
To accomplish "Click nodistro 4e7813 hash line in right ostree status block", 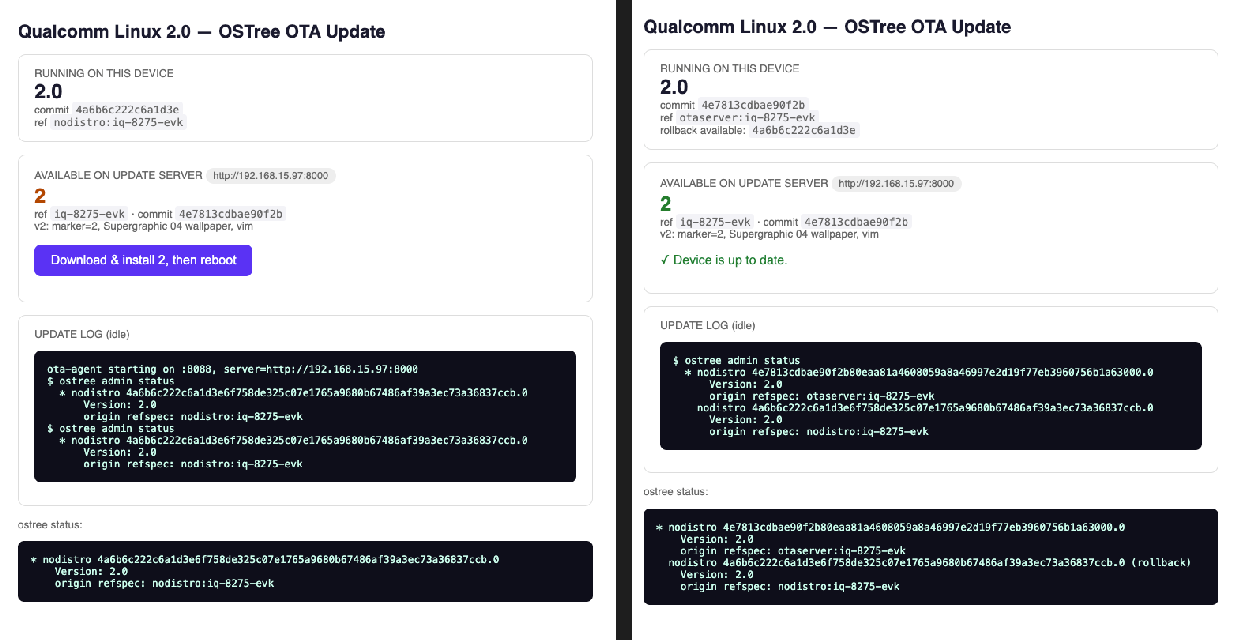I will tap(890, 527).
